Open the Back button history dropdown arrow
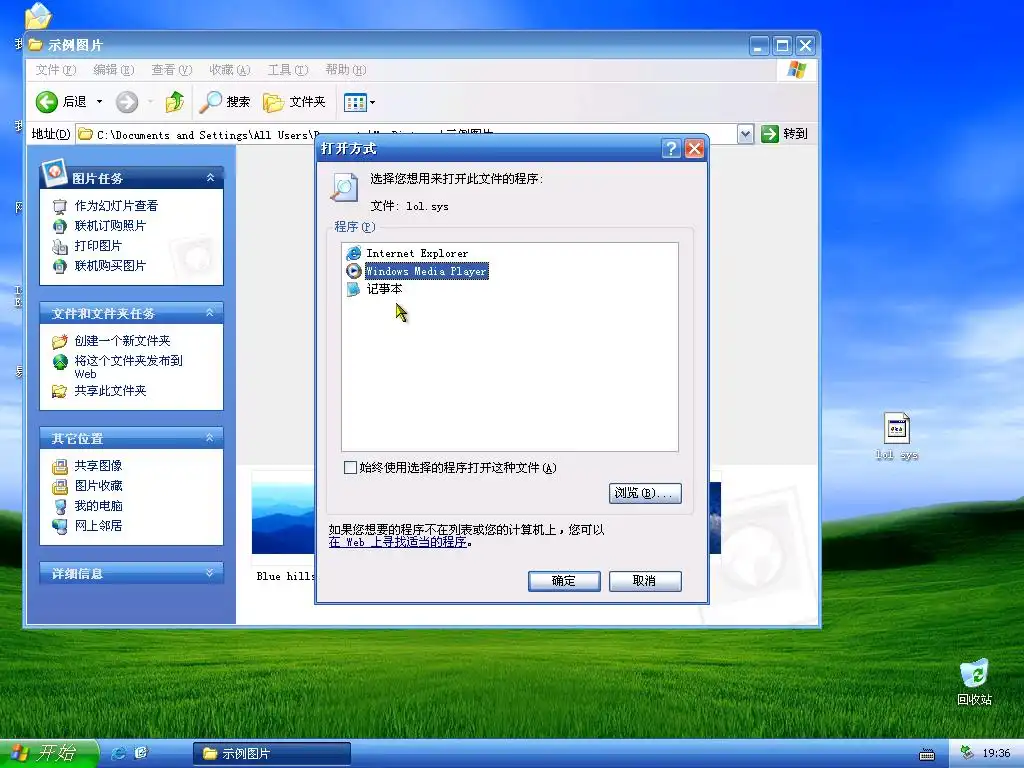 99,102
